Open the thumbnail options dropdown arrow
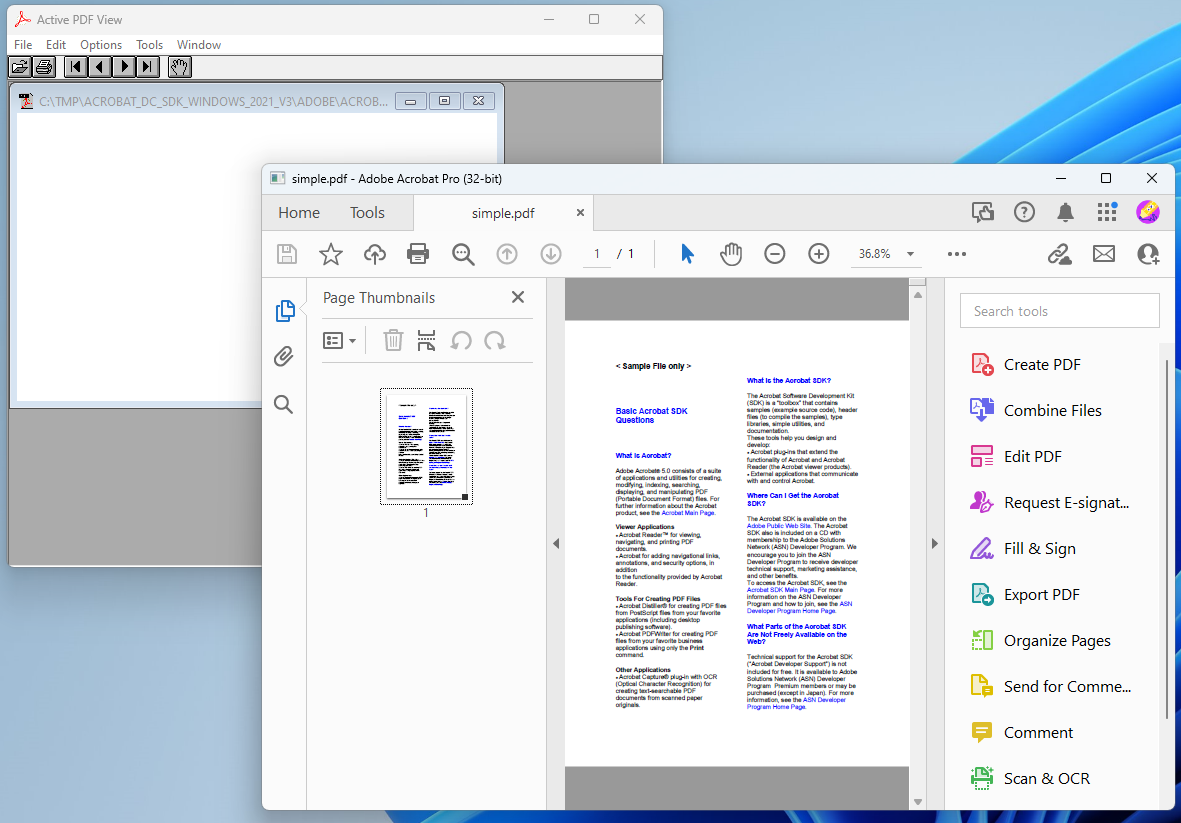 click(354, 340)
